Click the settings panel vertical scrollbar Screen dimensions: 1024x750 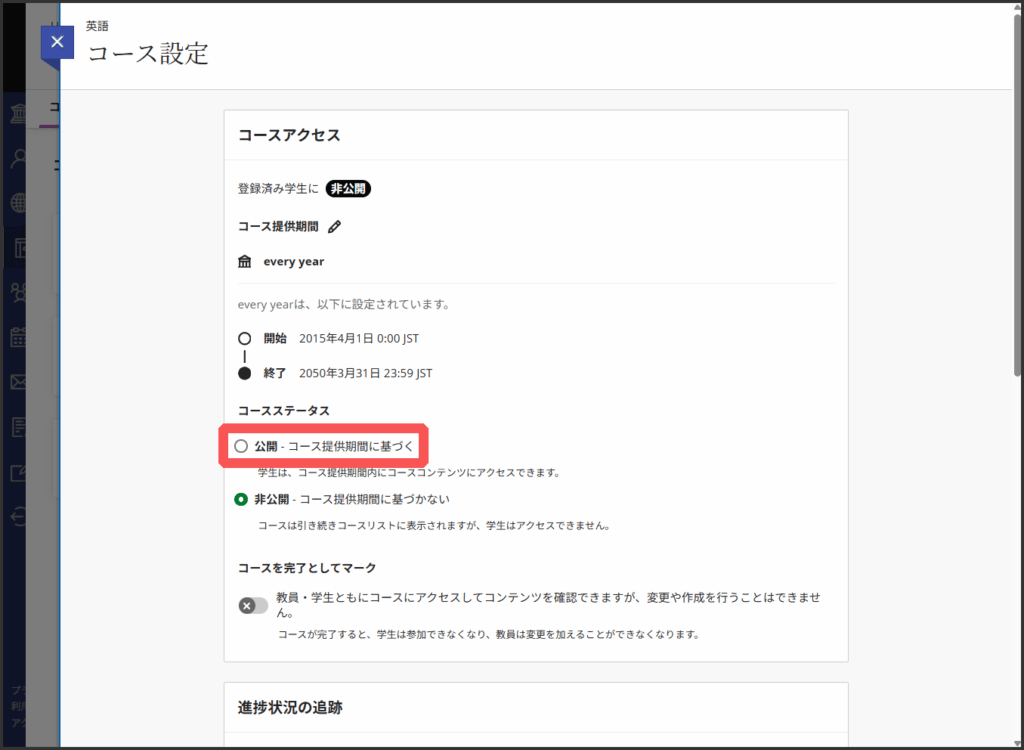point(1018,200)
